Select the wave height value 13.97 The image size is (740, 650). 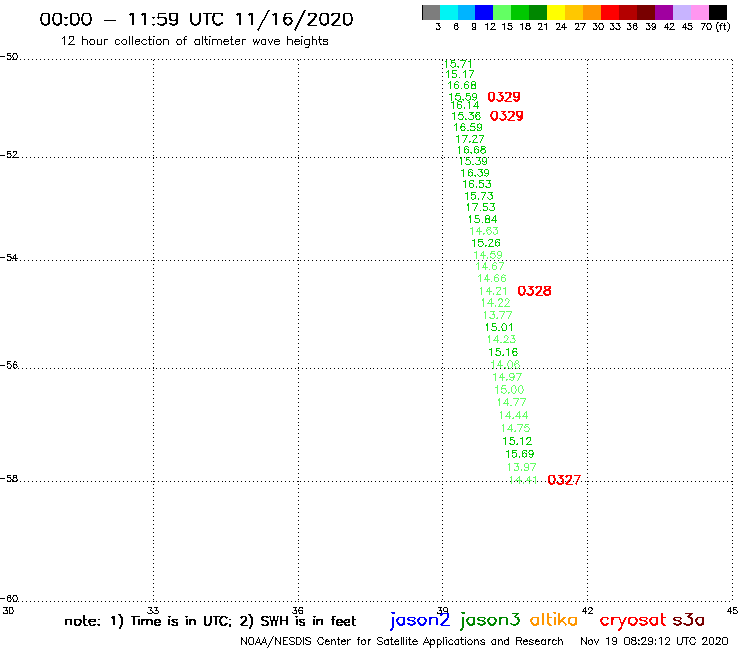coord(521,467)
